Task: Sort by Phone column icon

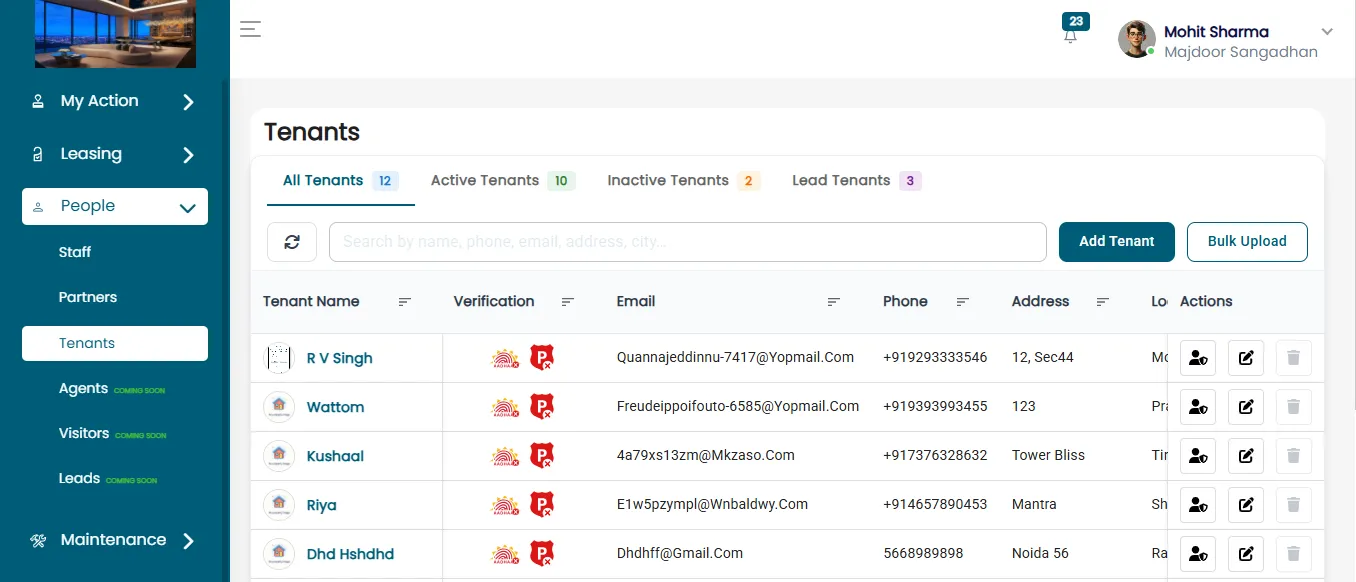Action: click(963, 302)
